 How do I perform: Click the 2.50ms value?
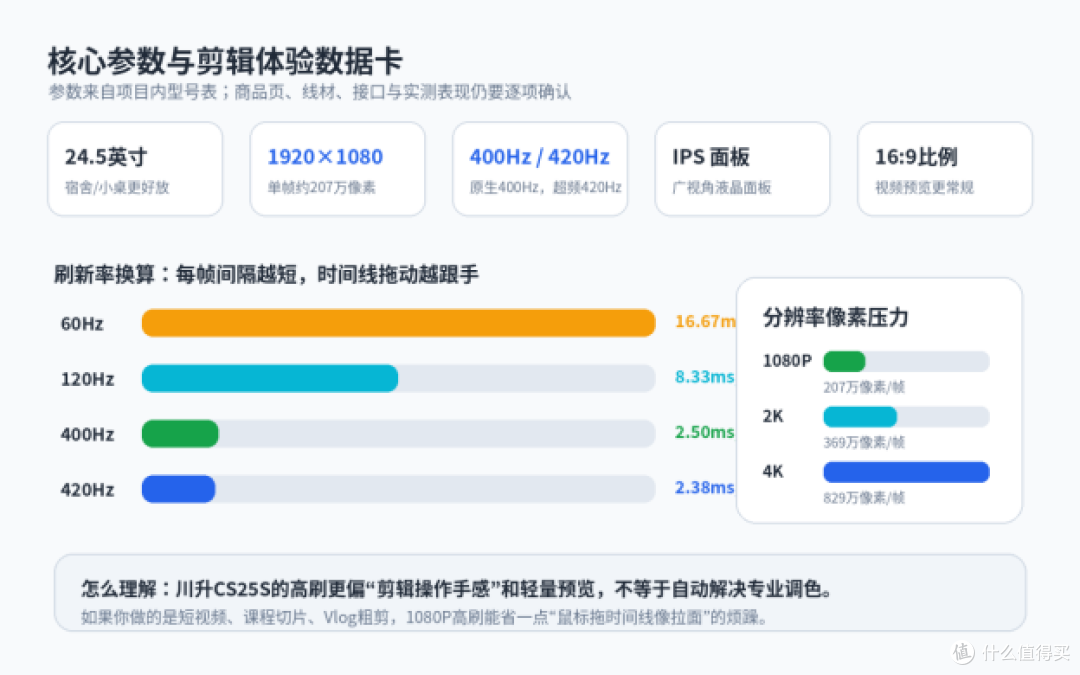[x=705, y=432]
